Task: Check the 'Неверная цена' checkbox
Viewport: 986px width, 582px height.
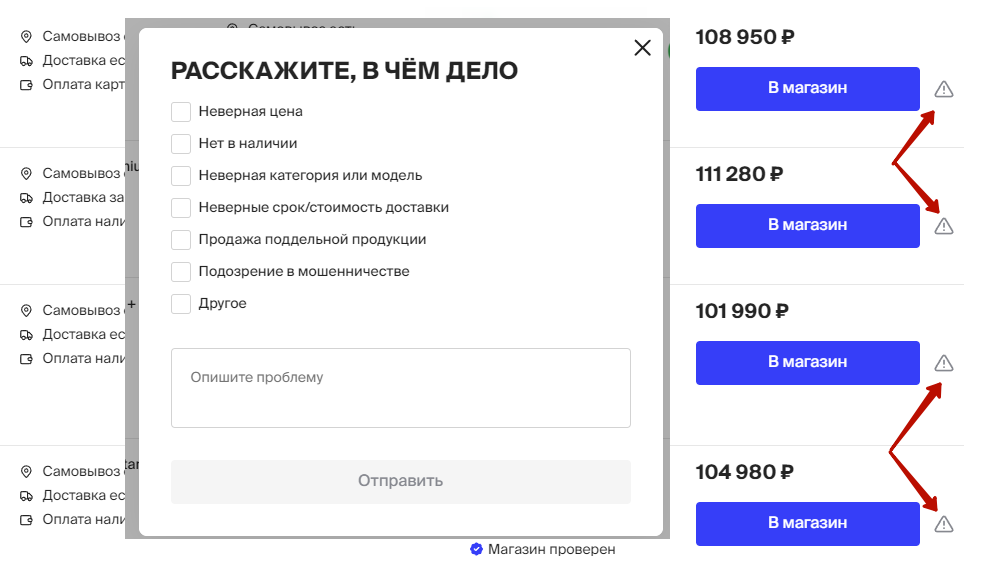Action: (181, 112)
